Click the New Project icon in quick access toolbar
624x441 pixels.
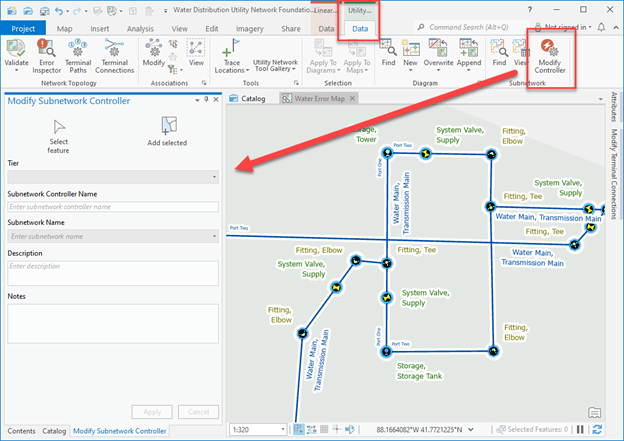pyautogui.click(x=12, y=11)
